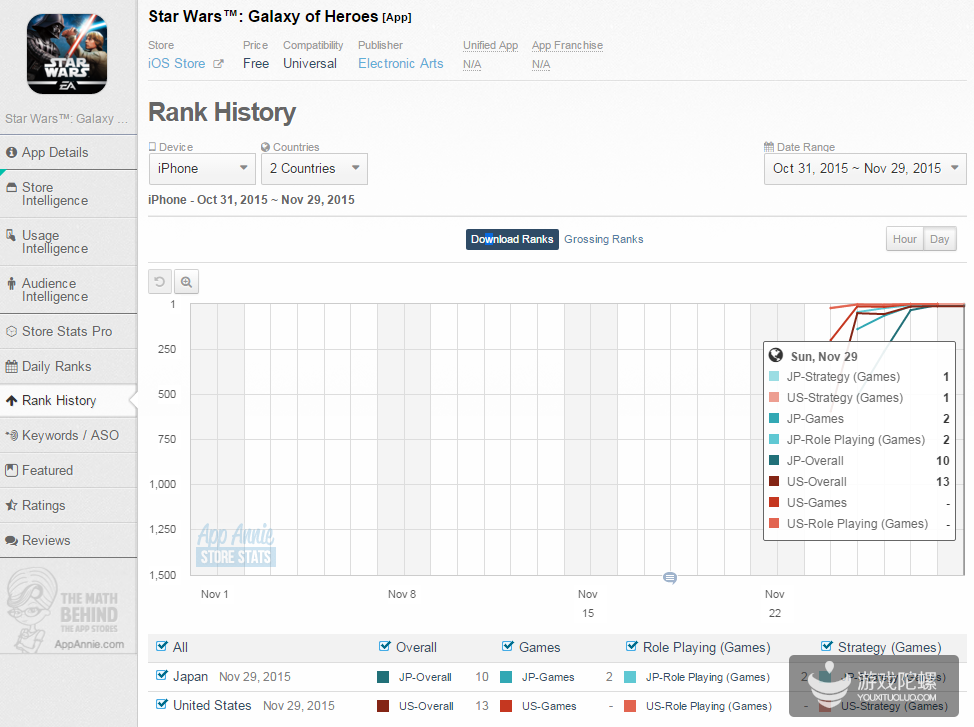Toggle the Strategy (Games) checkbox

827,646
